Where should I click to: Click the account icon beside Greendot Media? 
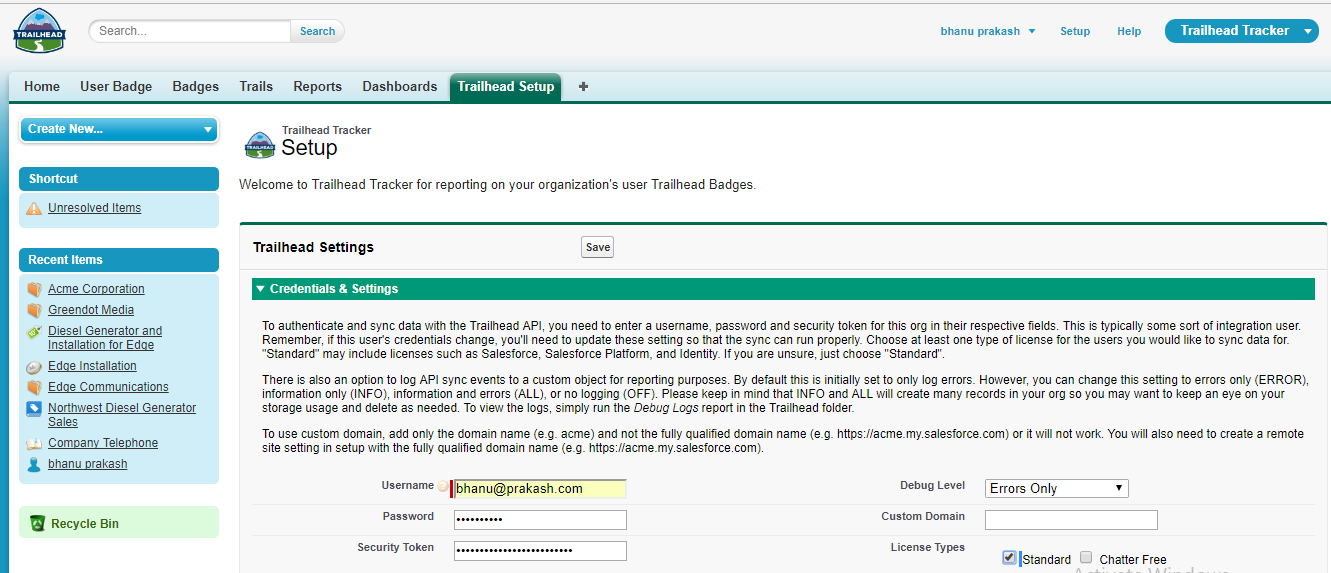tap(34, 310)
